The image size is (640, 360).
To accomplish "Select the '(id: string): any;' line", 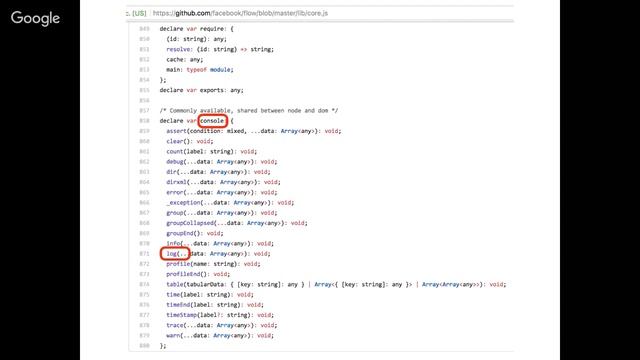I will point(196,39).
